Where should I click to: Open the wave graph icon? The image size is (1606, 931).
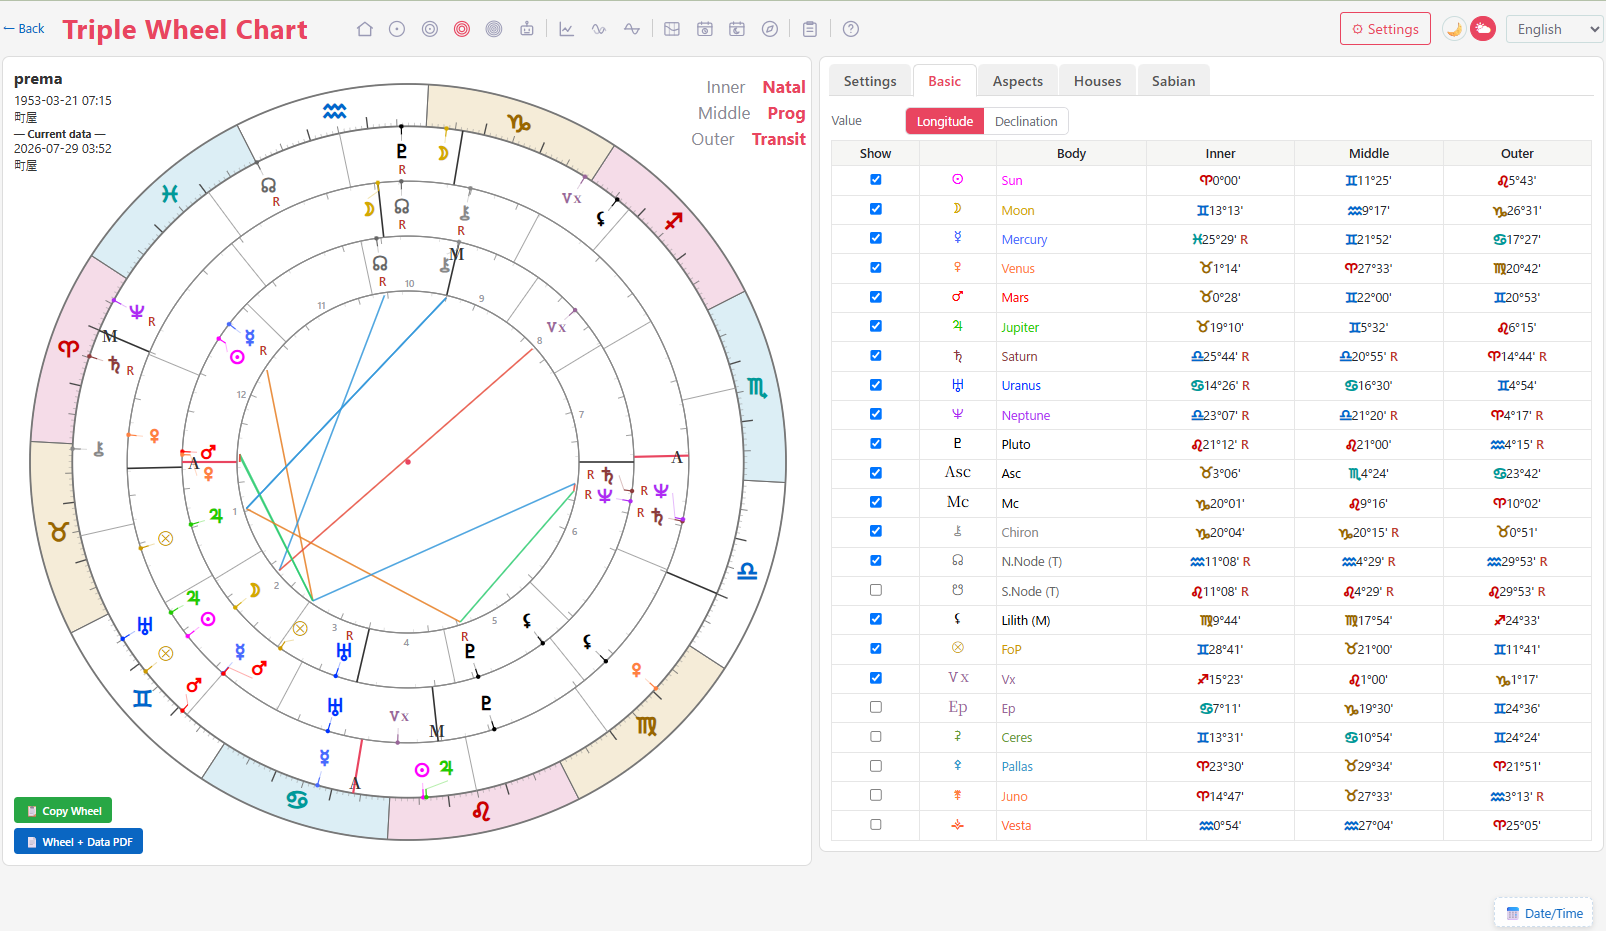(x=599, y=29)
